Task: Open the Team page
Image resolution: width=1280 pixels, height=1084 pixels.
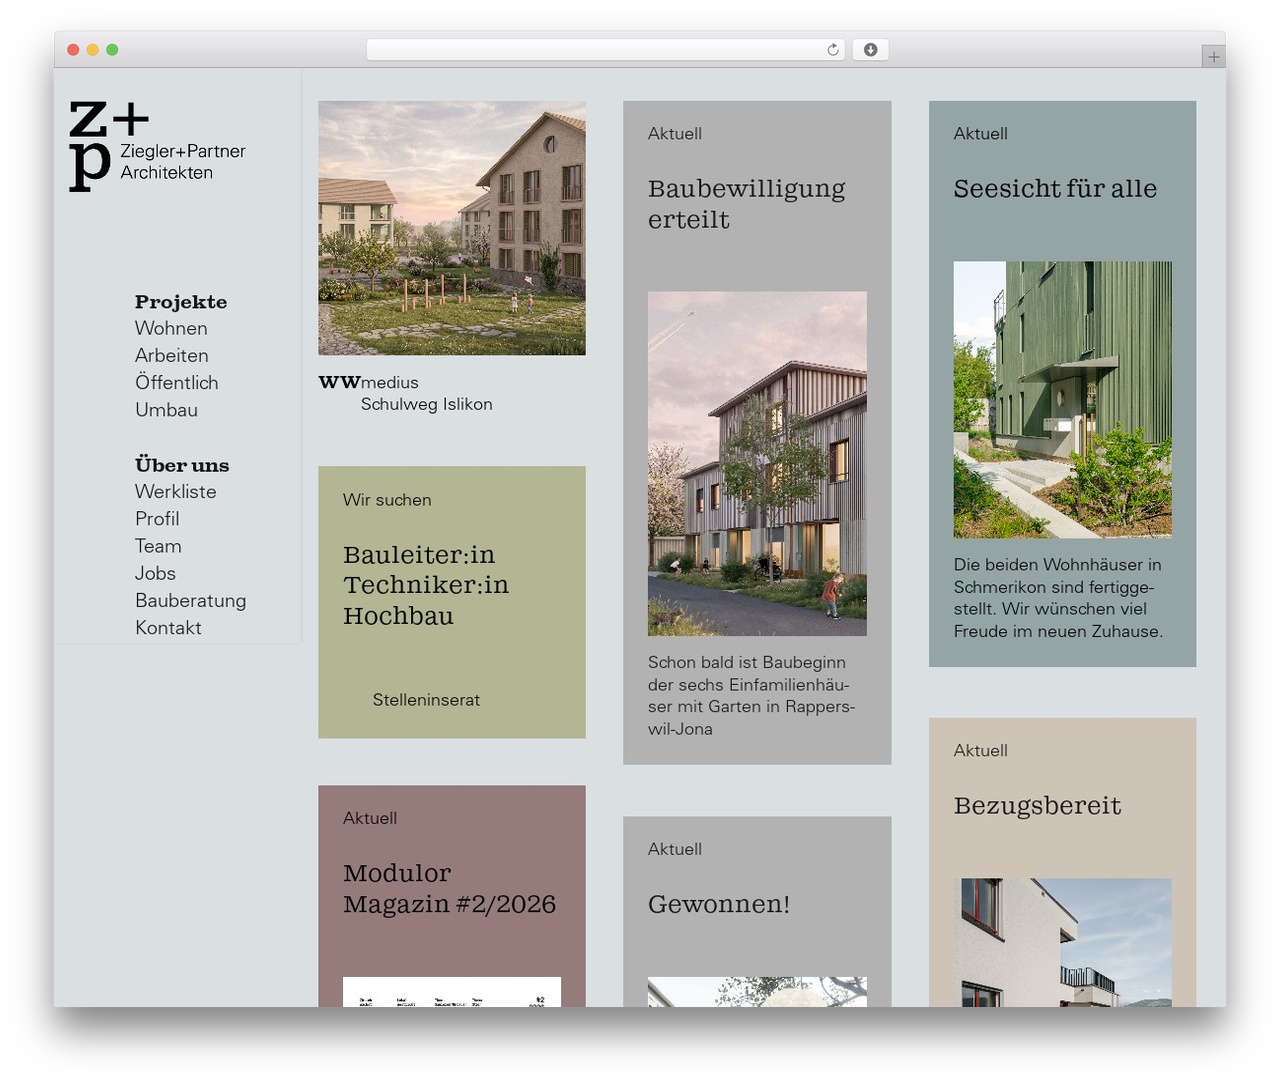Action: (158, 546)
